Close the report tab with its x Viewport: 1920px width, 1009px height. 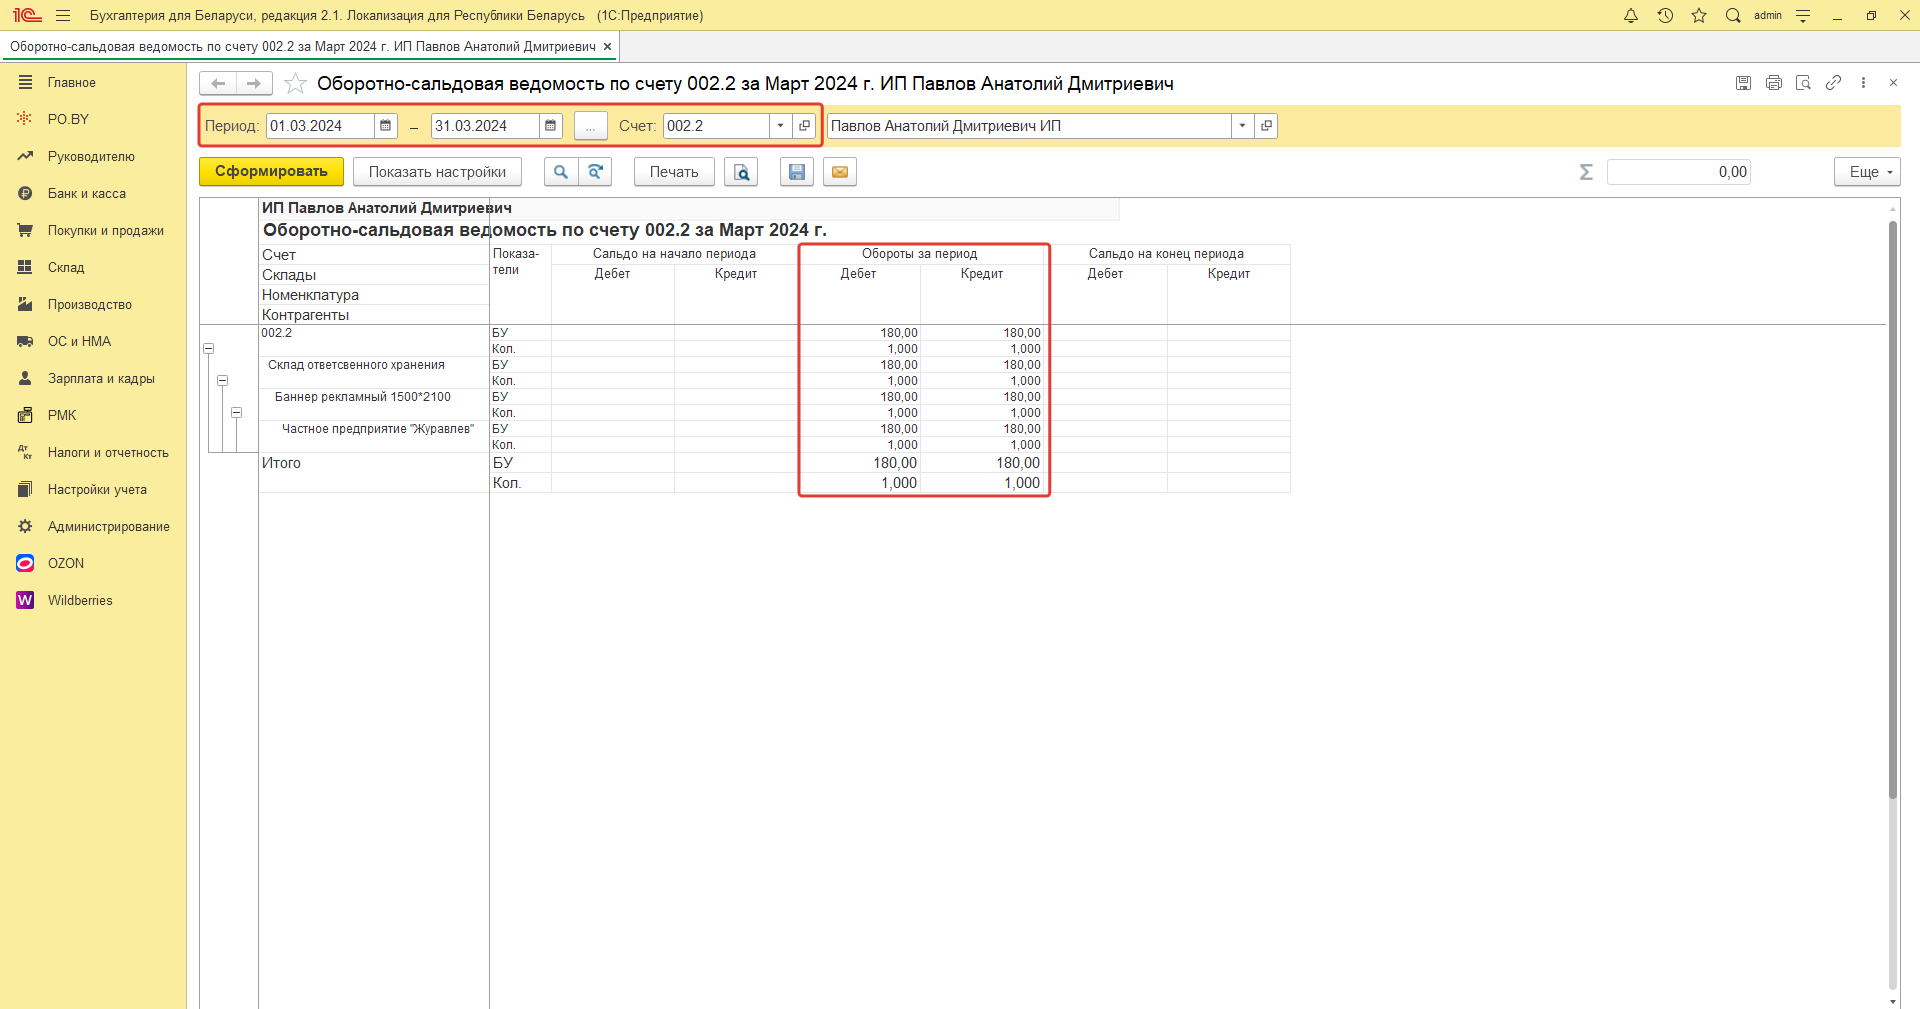tap(607, 47)
